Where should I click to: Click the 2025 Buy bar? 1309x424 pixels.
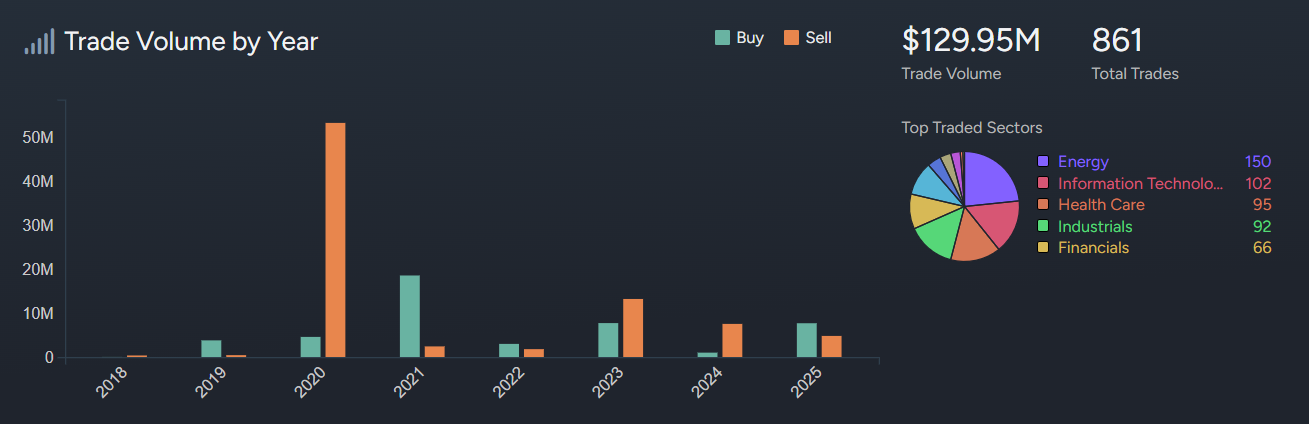coord(807,340)
